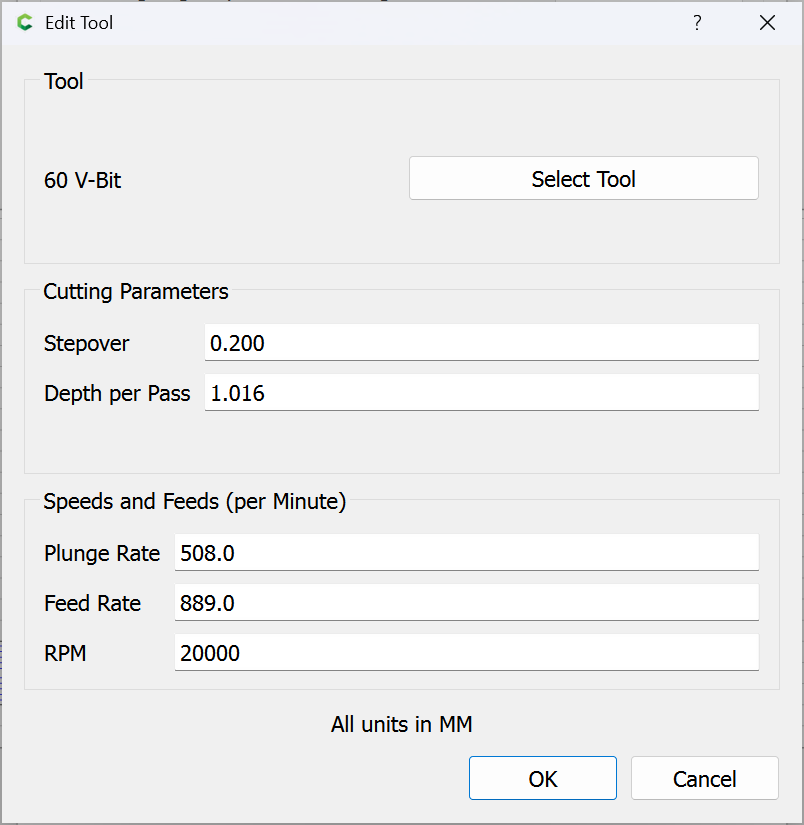Click into the Depth per Pass field
Viewport: 804px width, 825px height.
coord(481,393)
